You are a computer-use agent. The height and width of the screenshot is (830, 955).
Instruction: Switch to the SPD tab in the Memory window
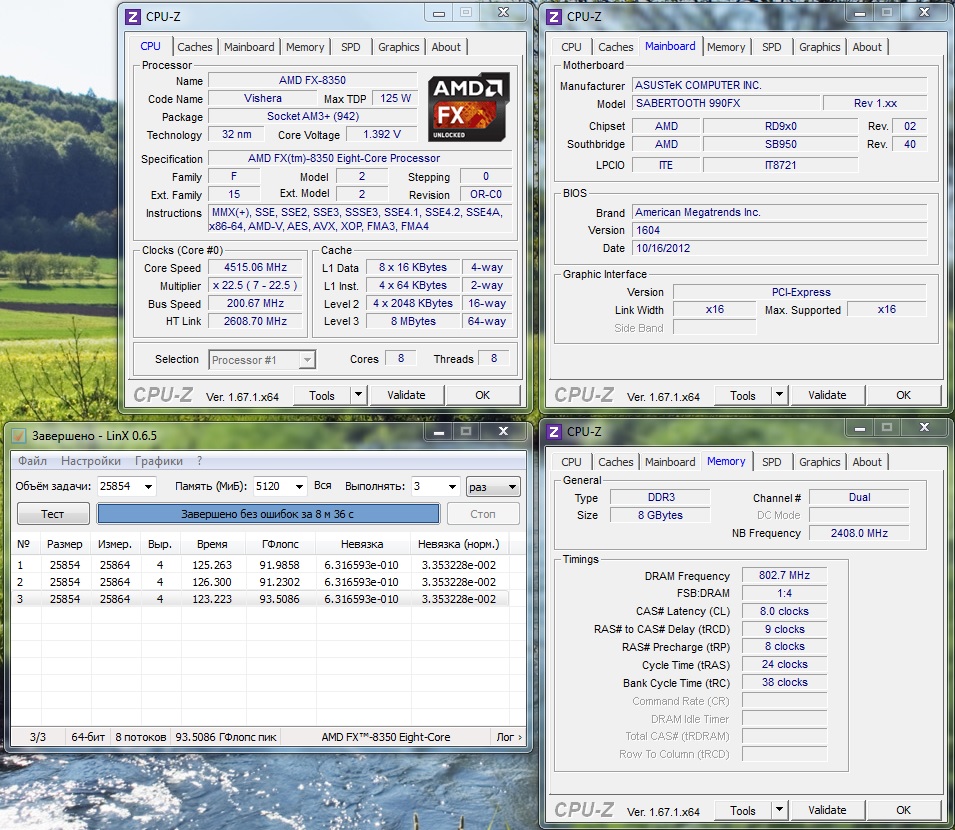tap(771, 462)
